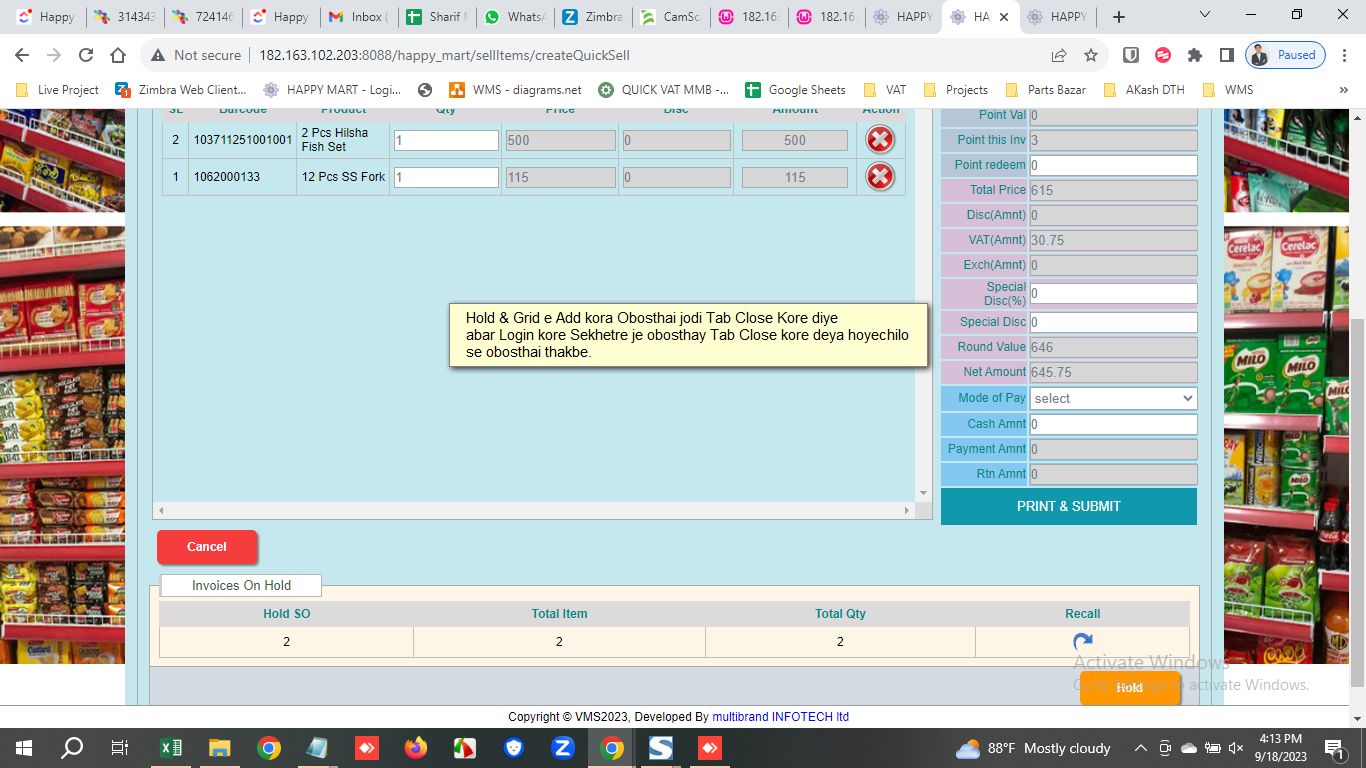
Task: Click the Not secure site info indicator
Action: click(196, 55)
